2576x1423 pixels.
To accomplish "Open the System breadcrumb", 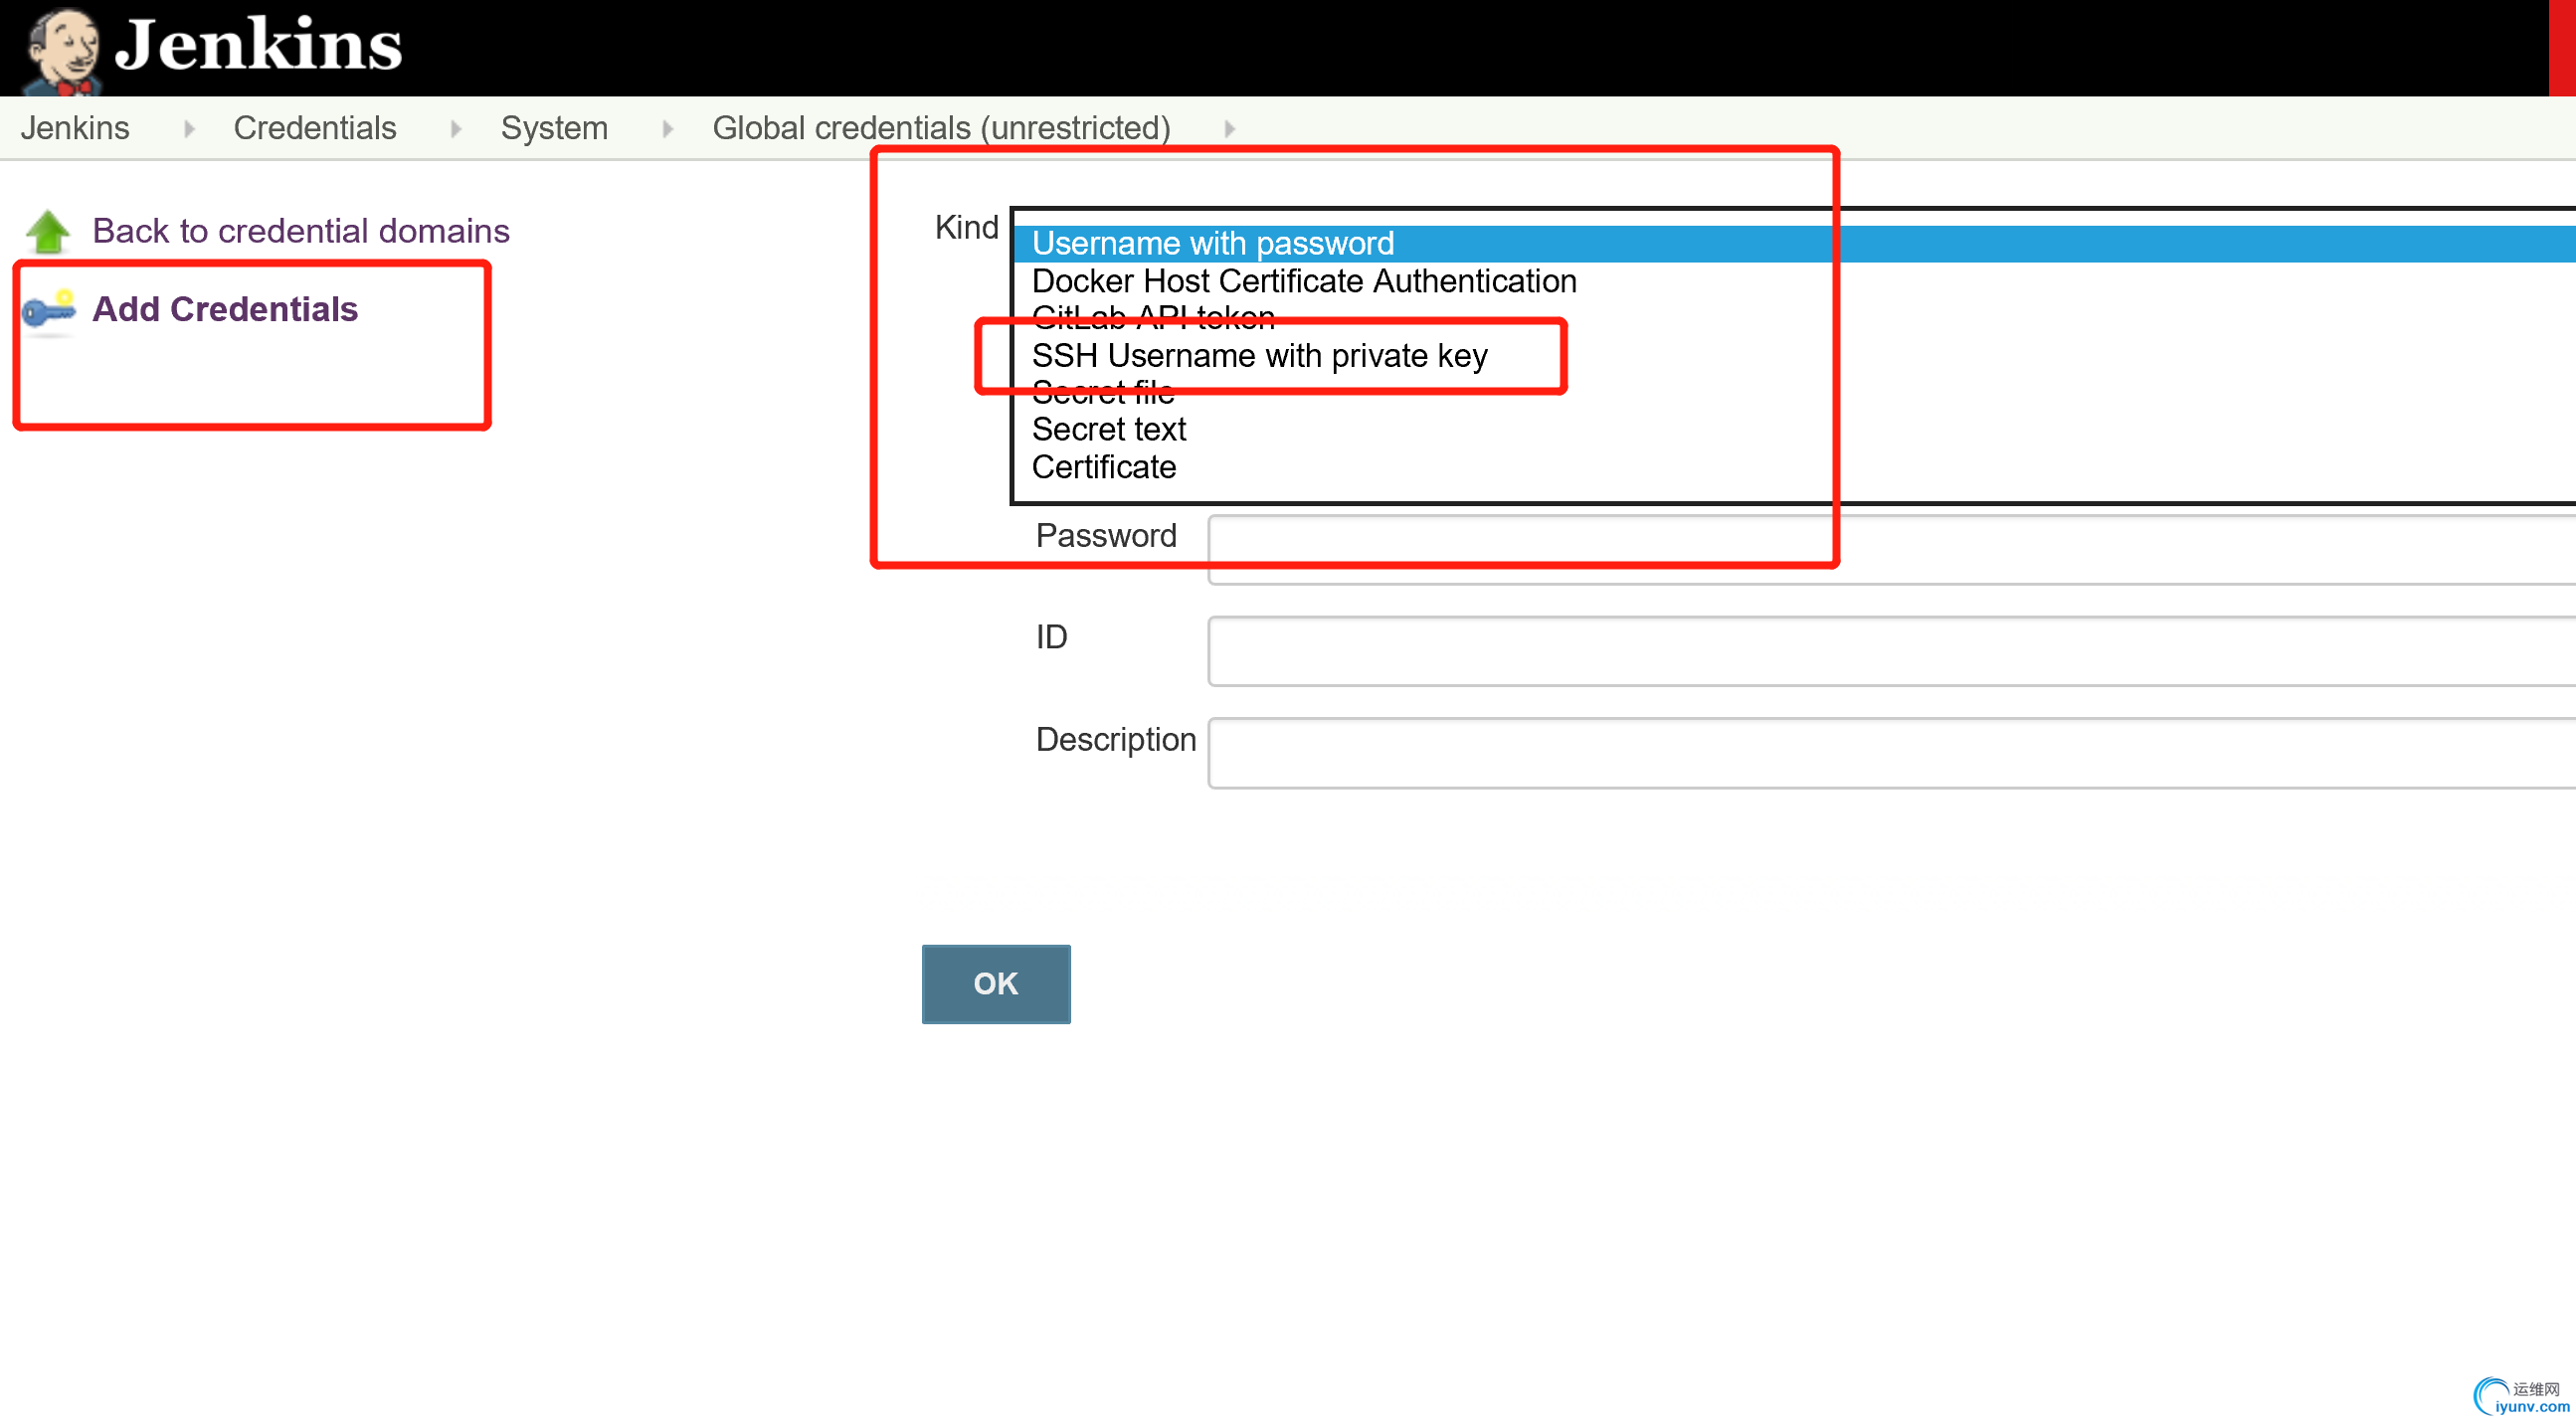I will pos(554,128).
